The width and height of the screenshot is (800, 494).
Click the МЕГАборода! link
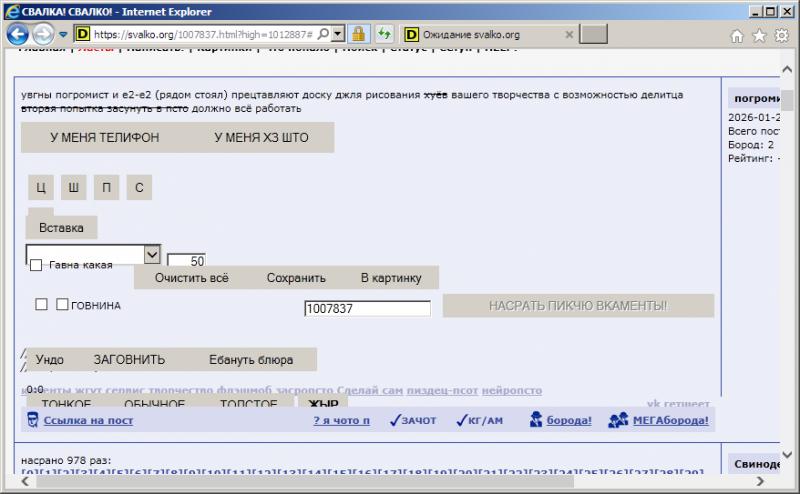coord(659,420)
